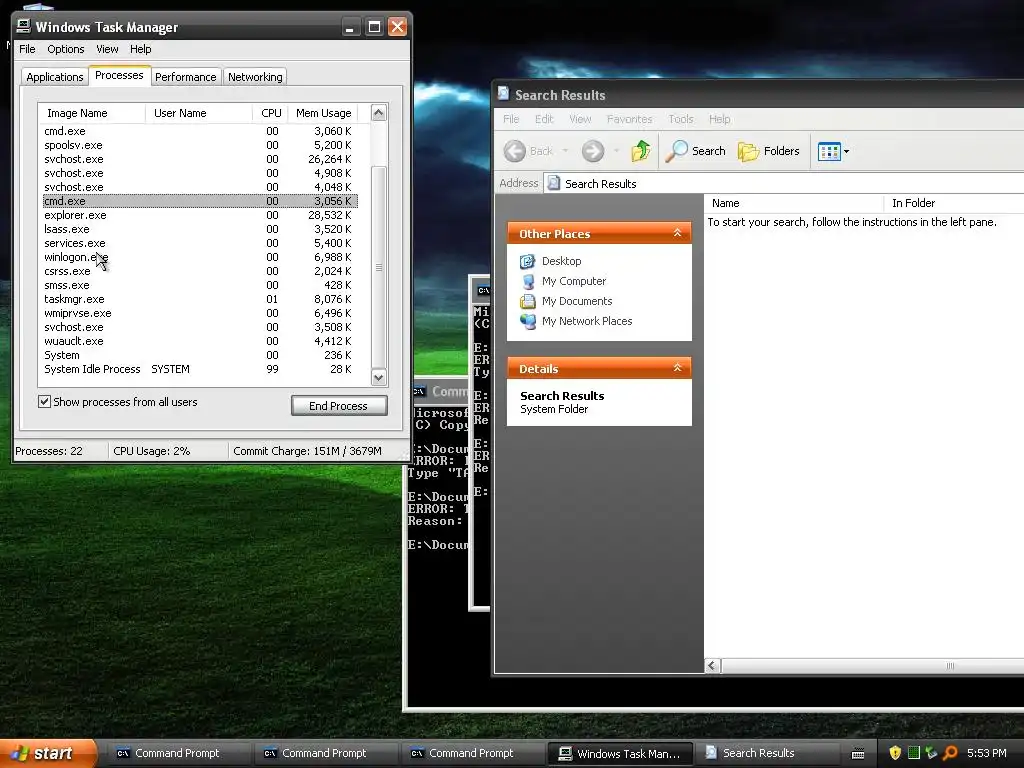Click the In Folder column header
Screen dimensions: 1024x768
coord(953,203)
